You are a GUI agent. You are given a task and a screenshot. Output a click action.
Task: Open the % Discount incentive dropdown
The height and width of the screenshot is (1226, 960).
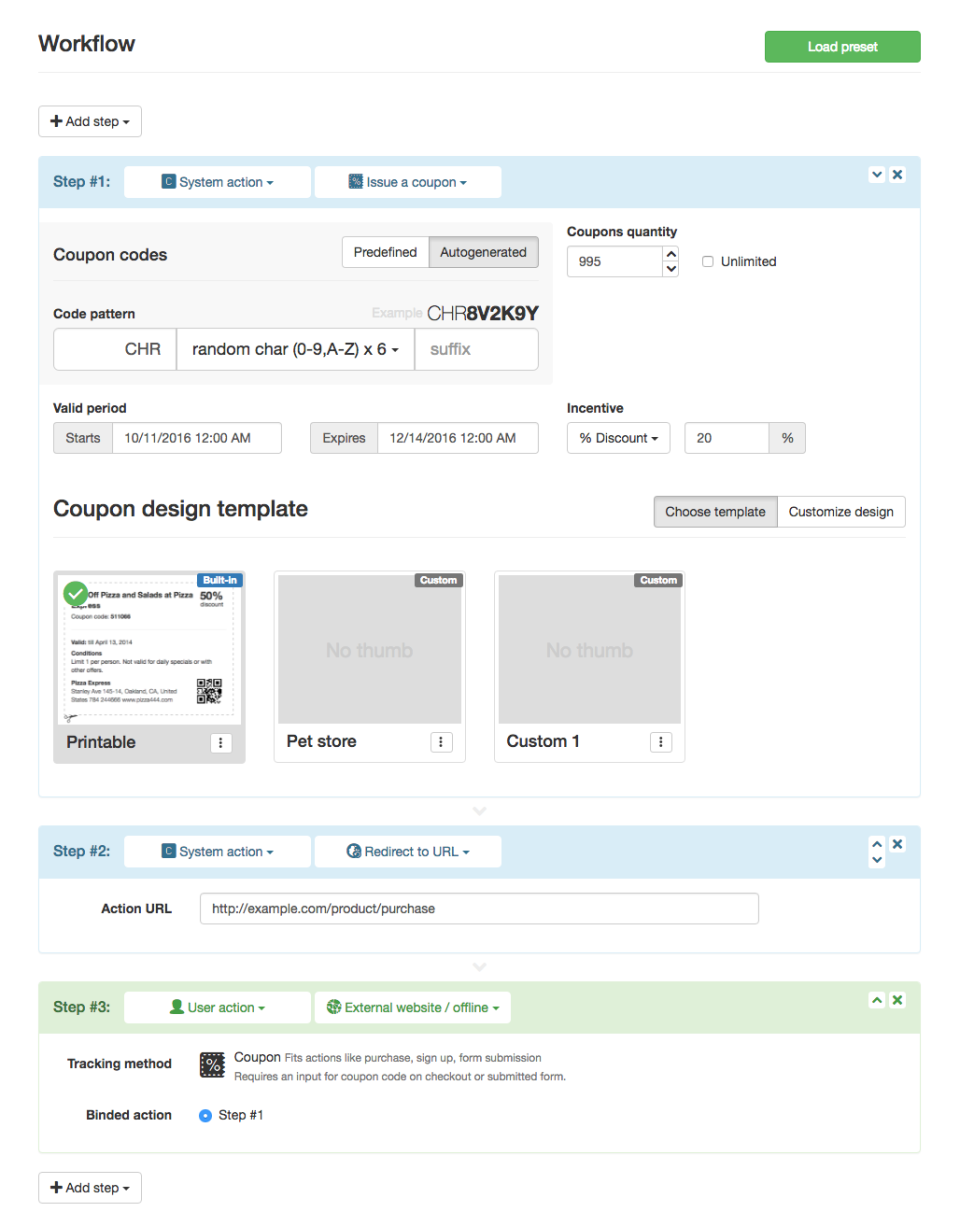619,438
